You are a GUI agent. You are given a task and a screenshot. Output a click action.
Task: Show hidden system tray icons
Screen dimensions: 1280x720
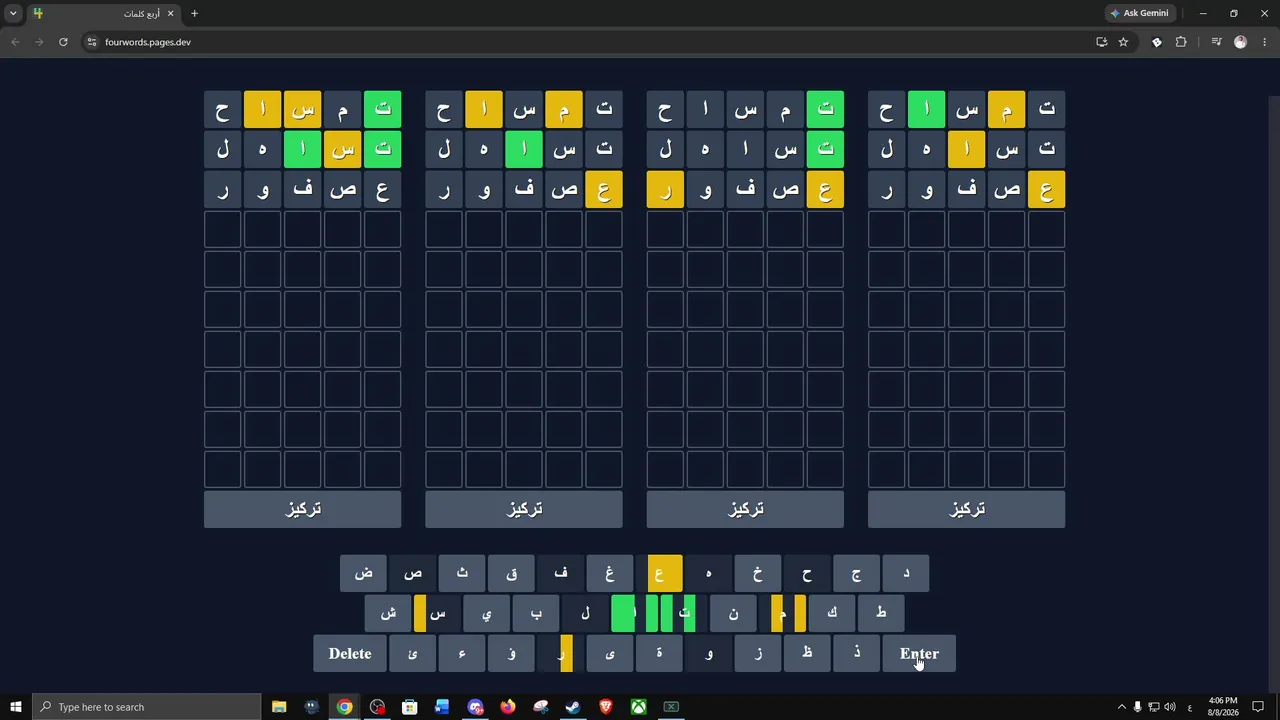pyautogui.click(x=1121, y=707)
